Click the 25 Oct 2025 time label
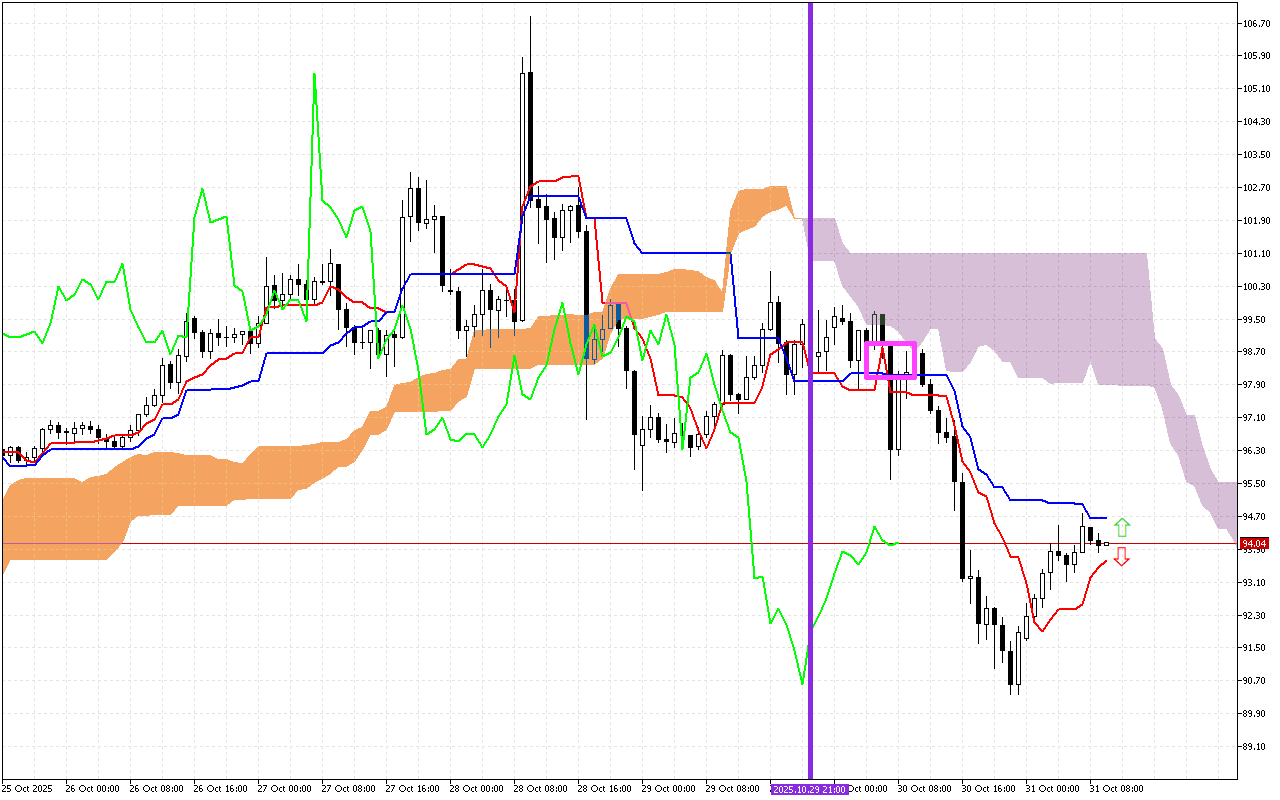 point(27,789)
